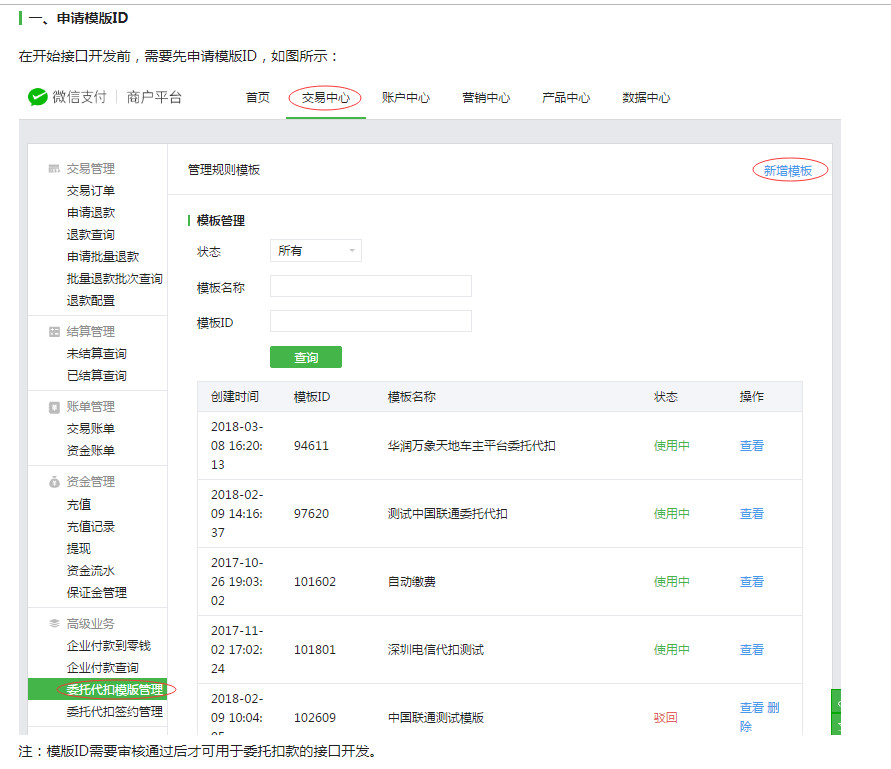This screenshot has height=769, width=891.
Task: Switch to the 账户中心 tab
Action: point(406,98)
